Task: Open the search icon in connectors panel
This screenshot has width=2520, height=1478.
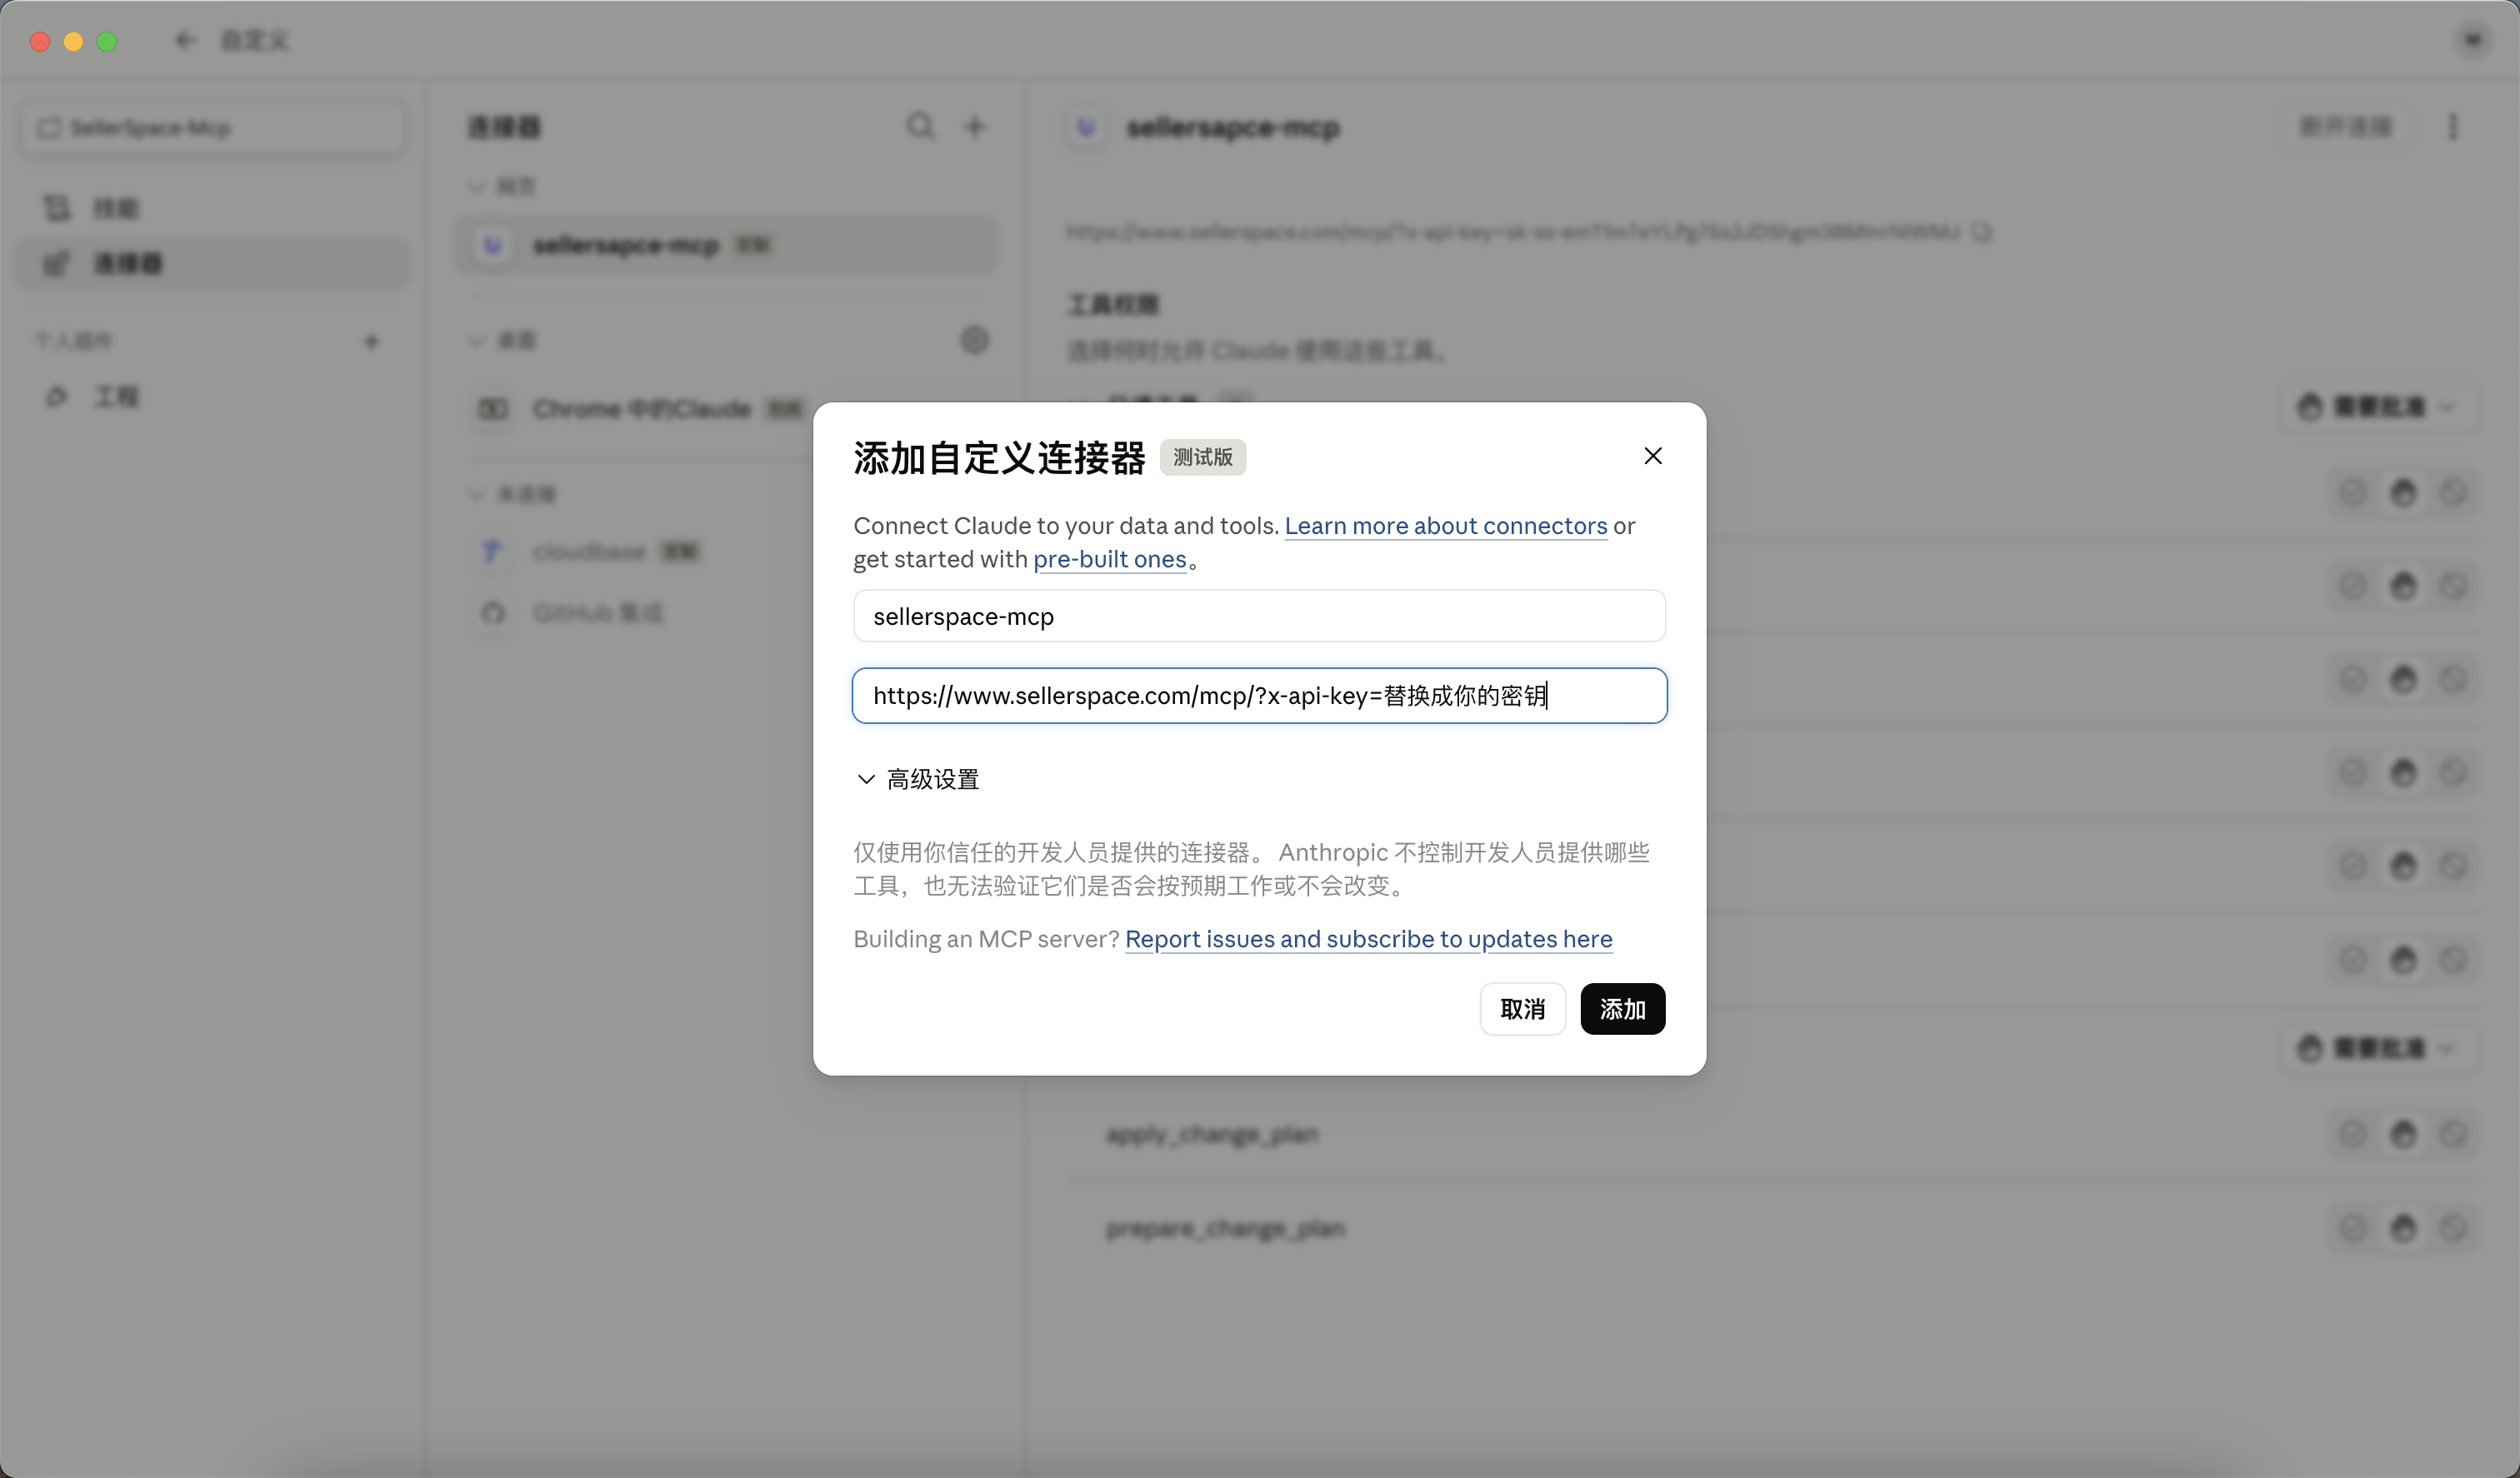Action: pos(920,127)
